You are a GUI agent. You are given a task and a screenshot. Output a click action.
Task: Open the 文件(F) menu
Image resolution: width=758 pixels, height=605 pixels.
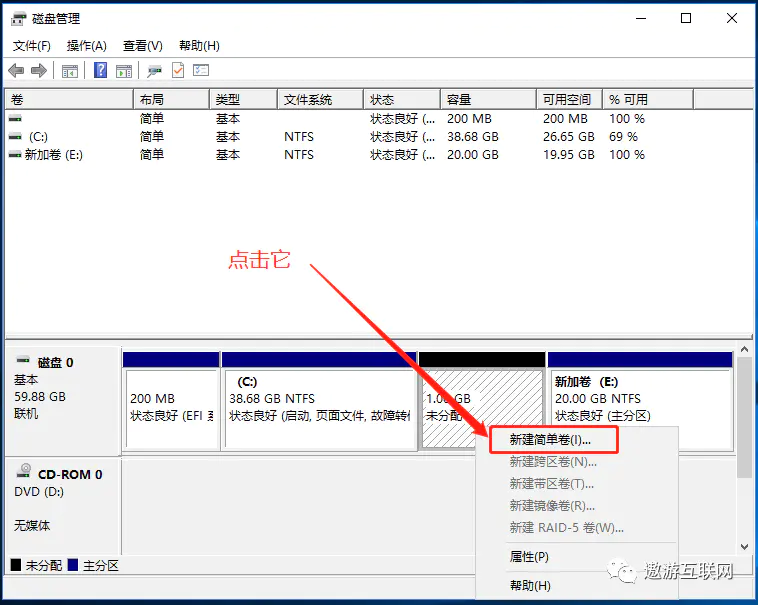31,46
